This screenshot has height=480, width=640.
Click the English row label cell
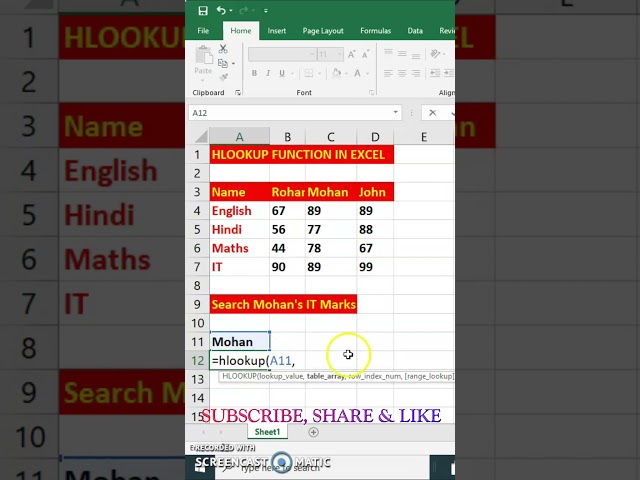coord(240,211)
